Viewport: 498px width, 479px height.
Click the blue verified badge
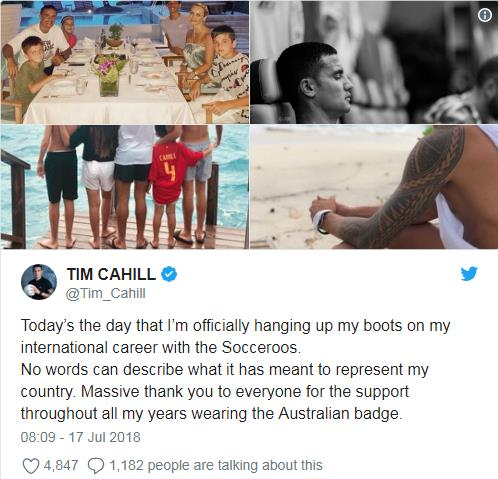tap(169, 274)
